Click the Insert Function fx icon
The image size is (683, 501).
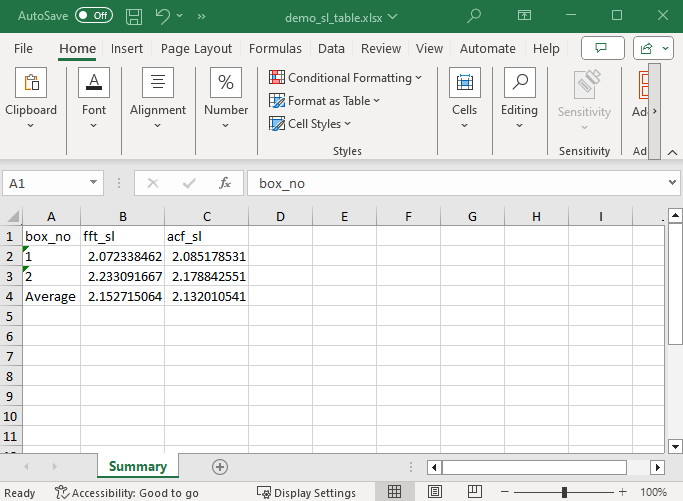pyautogui.click(x=225, y=183)
